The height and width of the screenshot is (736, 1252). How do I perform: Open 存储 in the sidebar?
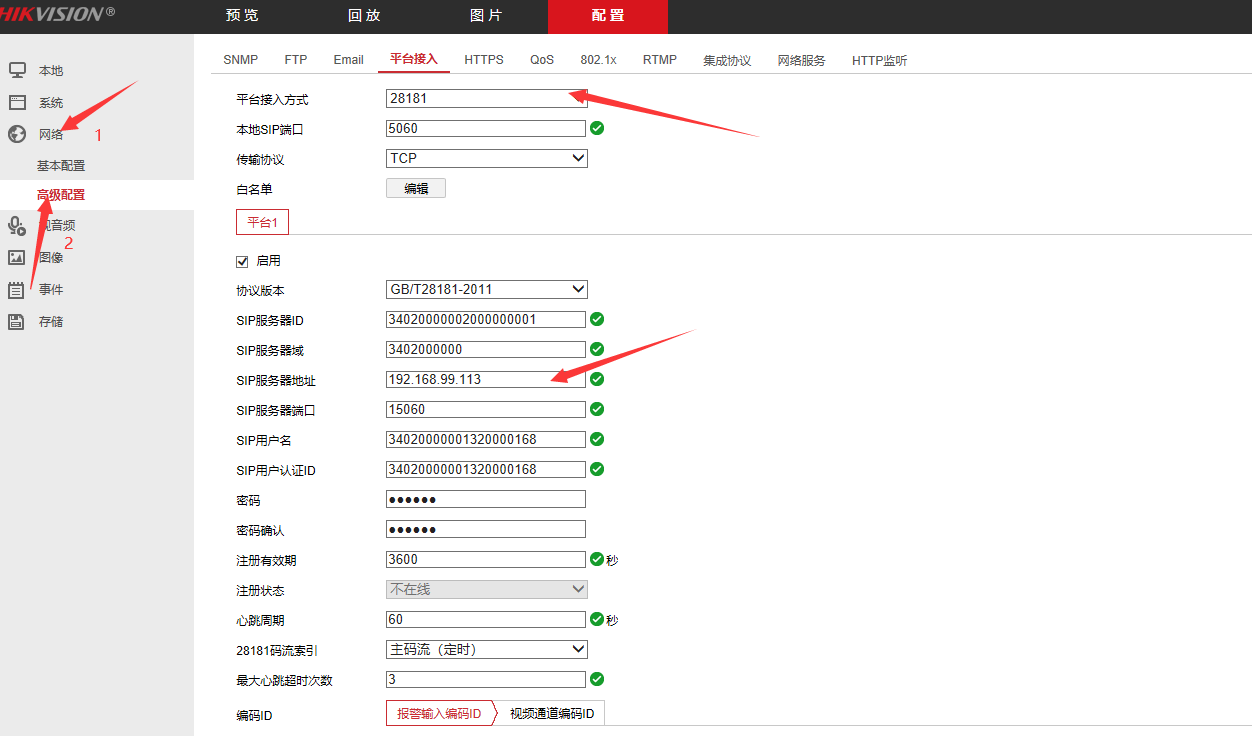point(51,322)
